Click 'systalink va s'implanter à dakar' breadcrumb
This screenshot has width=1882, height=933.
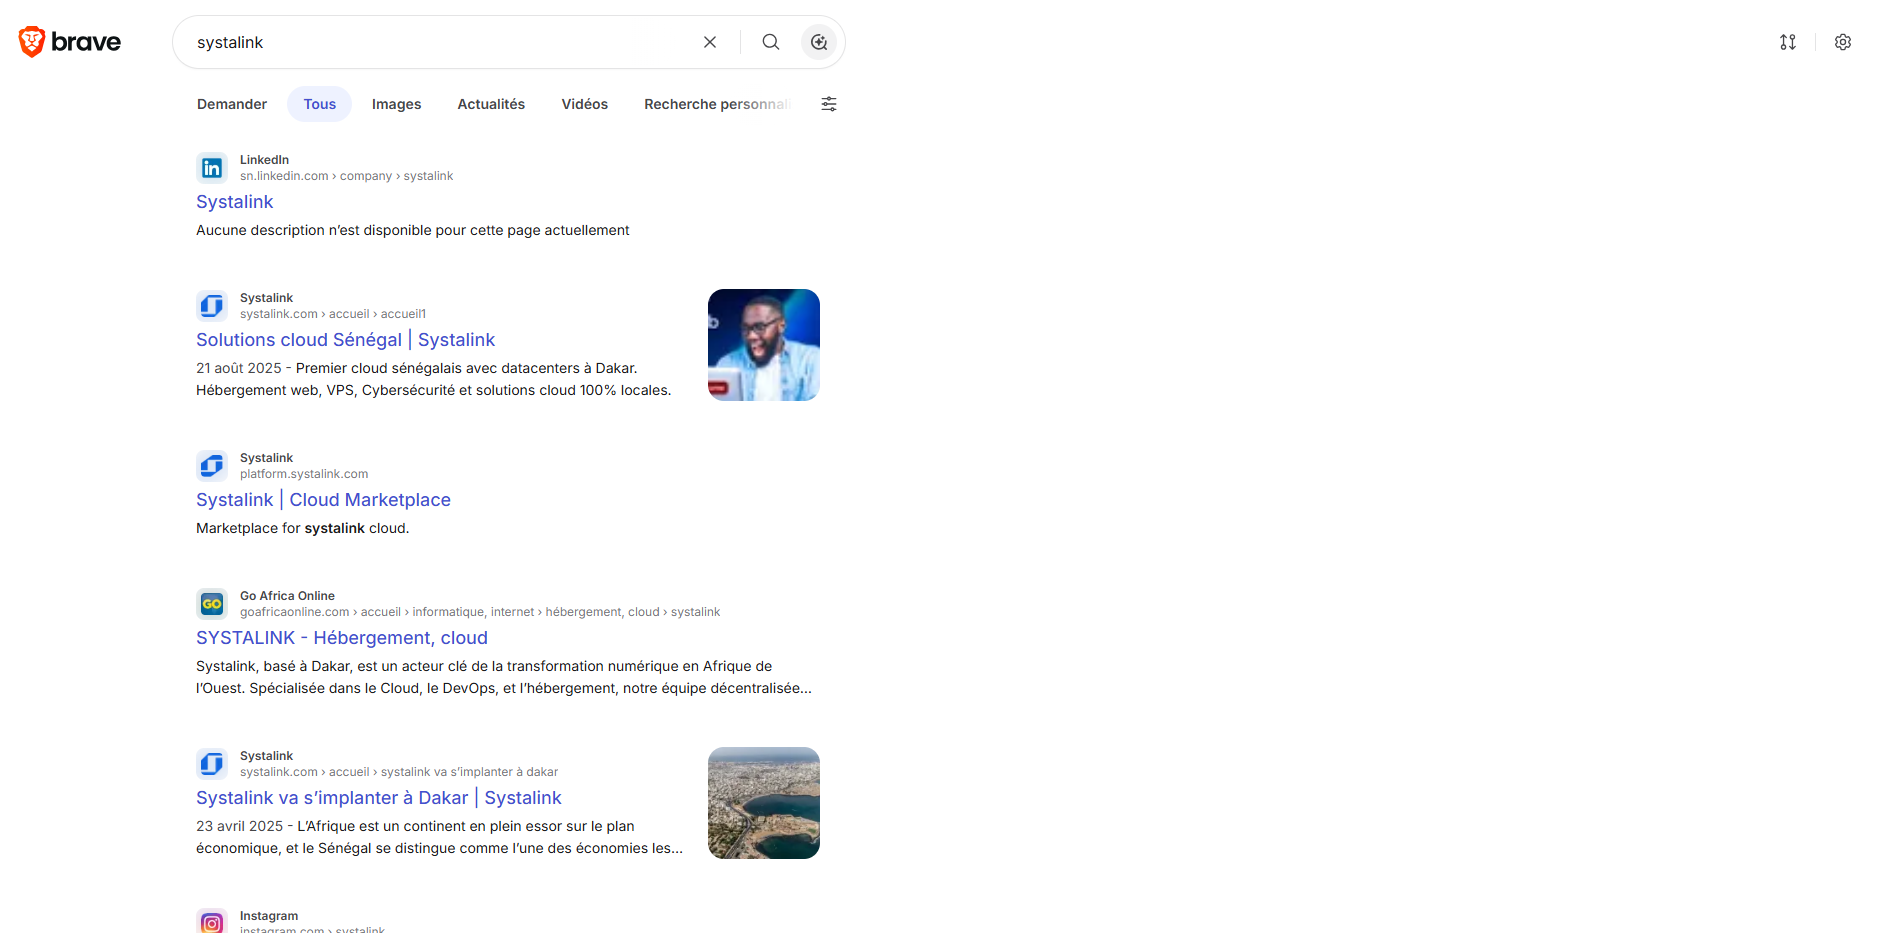pyautogui.click(x=469, y=772)
